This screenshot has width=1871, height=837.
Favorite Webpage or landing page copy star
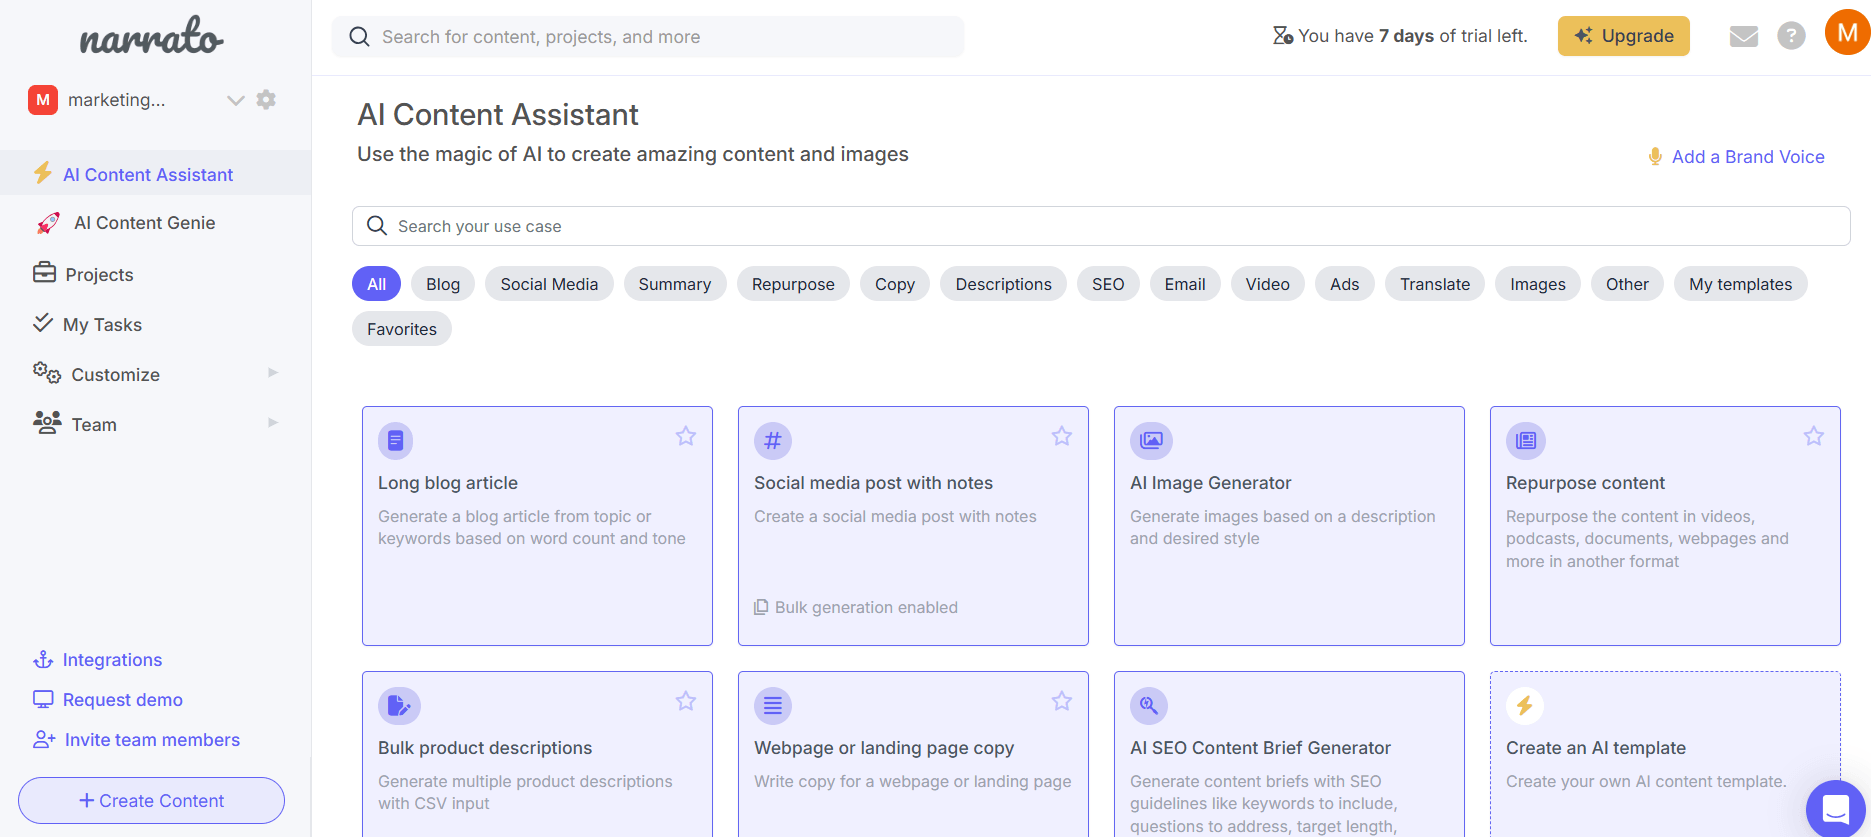tap(1062, 701)
